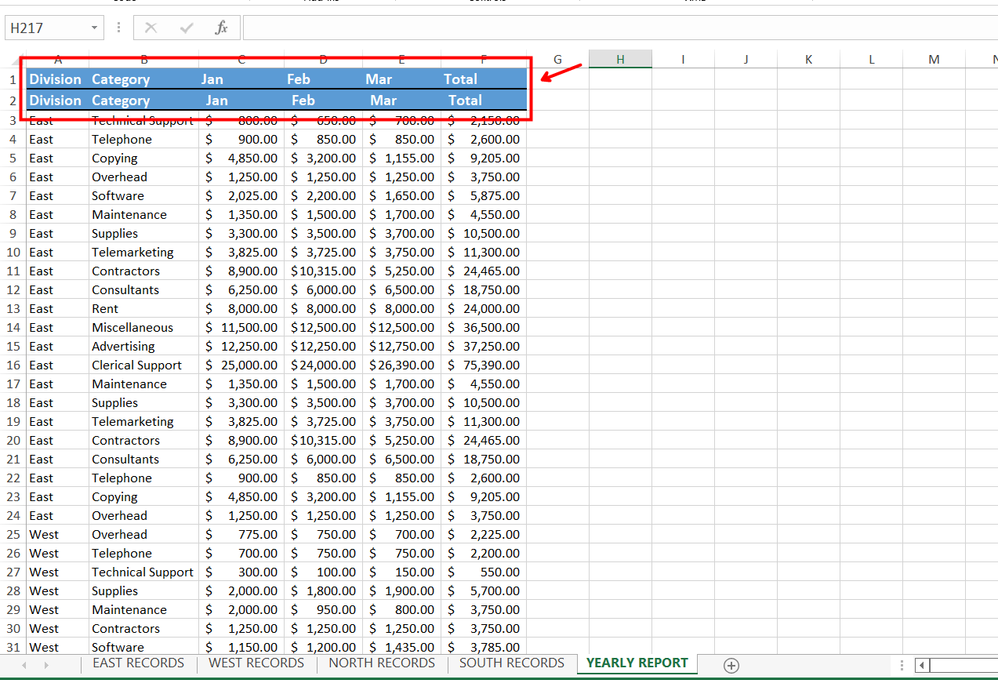Switch to SOUTH RECORDS sheet tab
Screen dimensions: 998x680
point(512,663)
